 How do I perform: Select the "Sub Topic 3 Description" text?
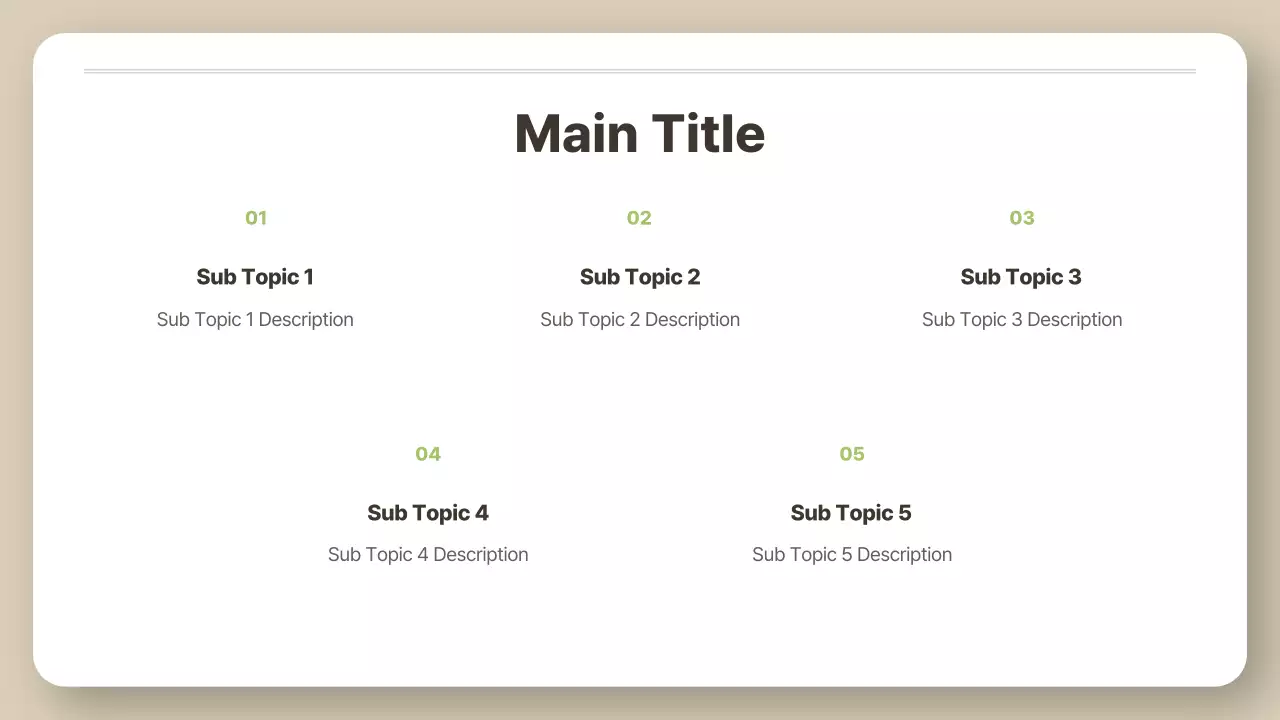click(x=1022, y=320)
